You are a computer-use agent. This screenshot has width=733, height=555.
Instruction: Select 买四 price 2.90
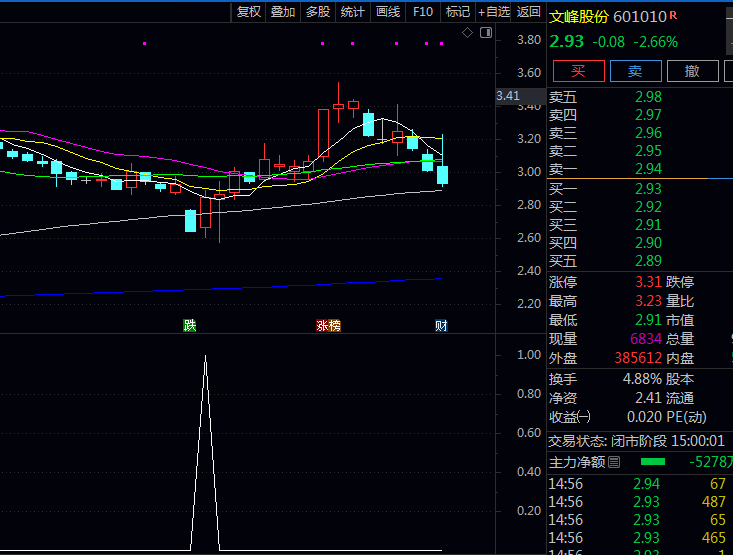click(x=648, y=243)
